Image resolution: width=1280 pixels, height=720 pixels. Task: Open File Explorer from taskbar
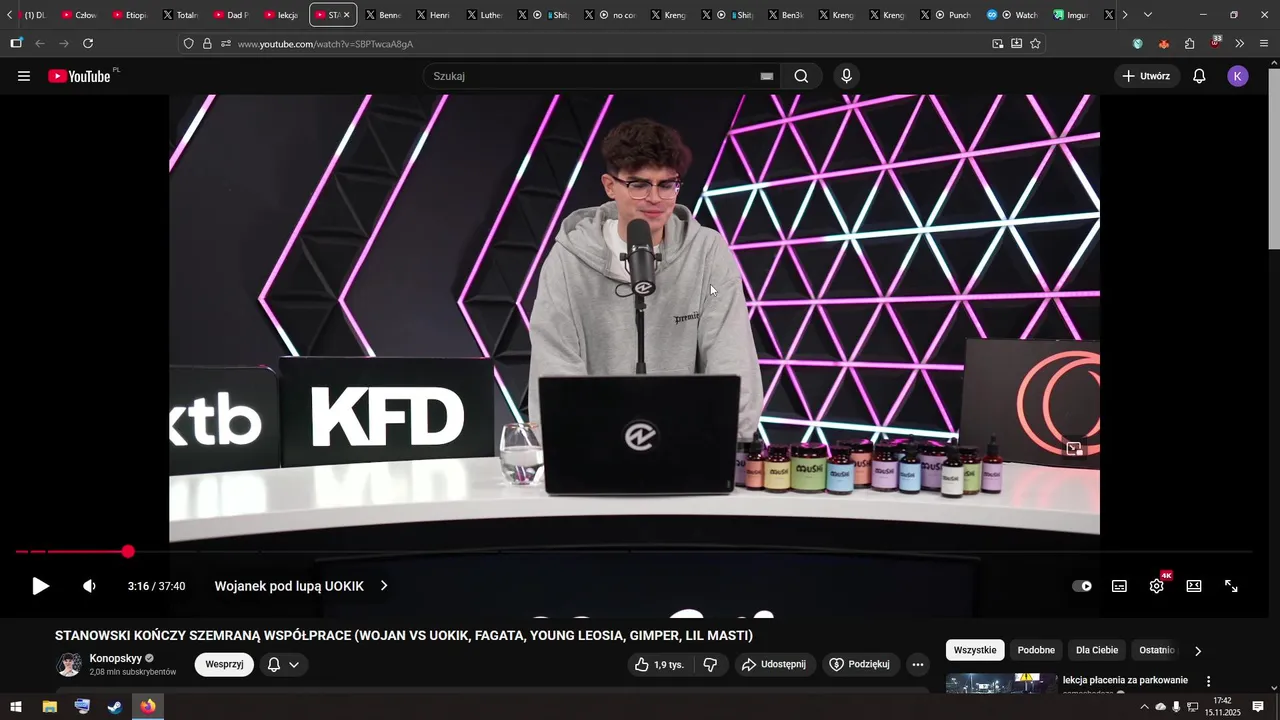49,707
